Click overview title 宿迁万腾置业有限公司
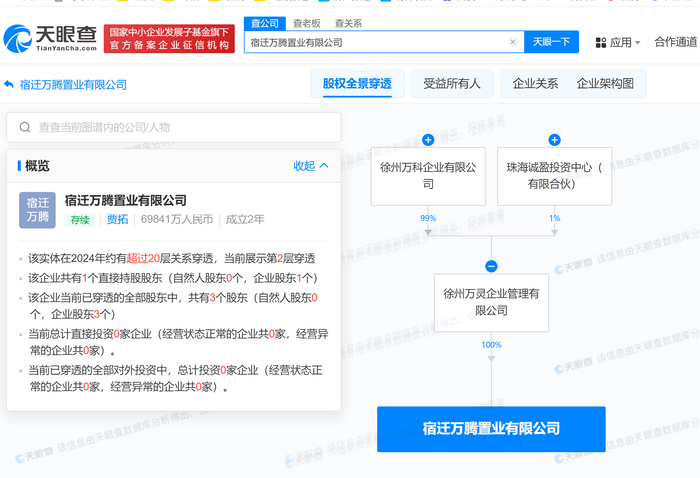This screenshot has width=700, height=478. tap(125, 201)
